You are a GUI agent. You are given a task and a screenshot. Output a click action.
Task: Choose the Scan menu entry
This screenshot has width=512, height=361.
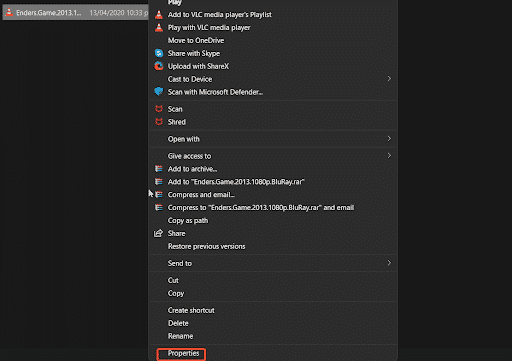point(175,109)
